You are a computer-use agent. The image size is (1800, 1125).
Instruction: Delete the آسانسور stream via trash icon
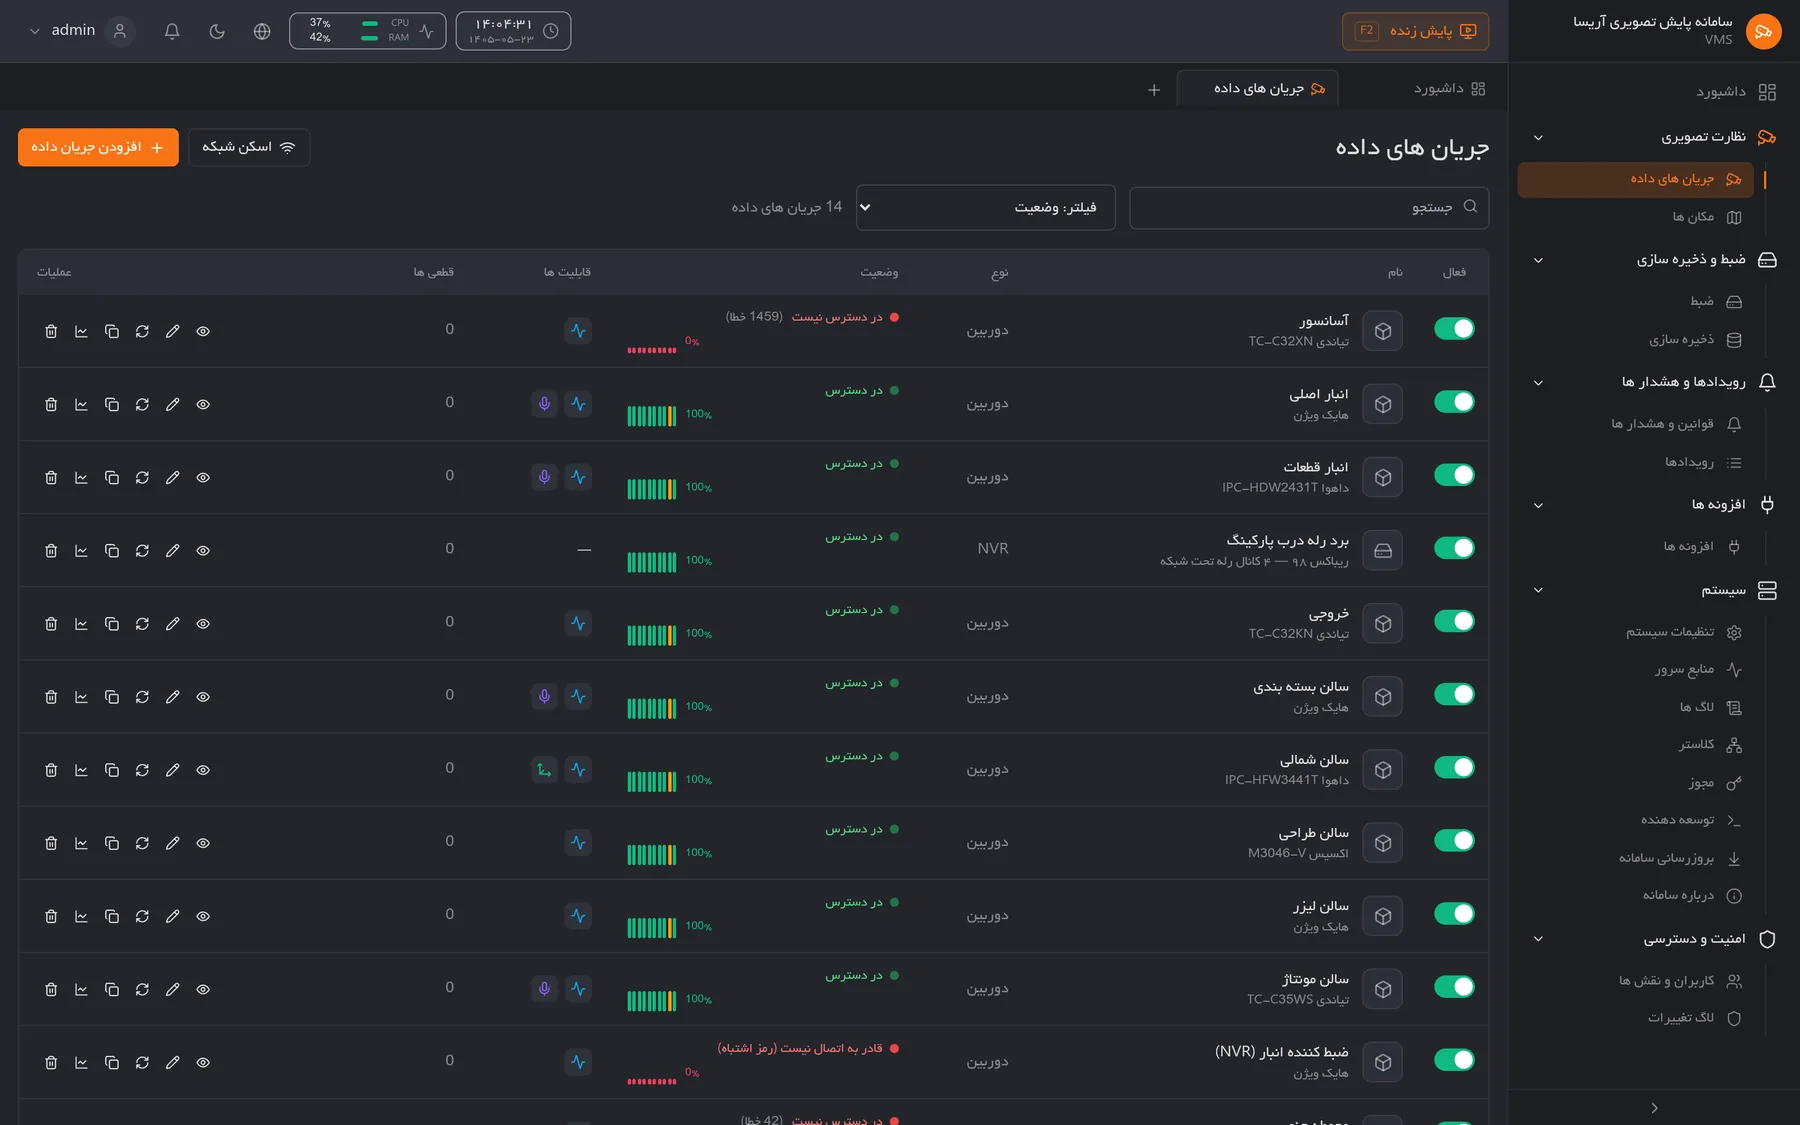pos(51,331)
